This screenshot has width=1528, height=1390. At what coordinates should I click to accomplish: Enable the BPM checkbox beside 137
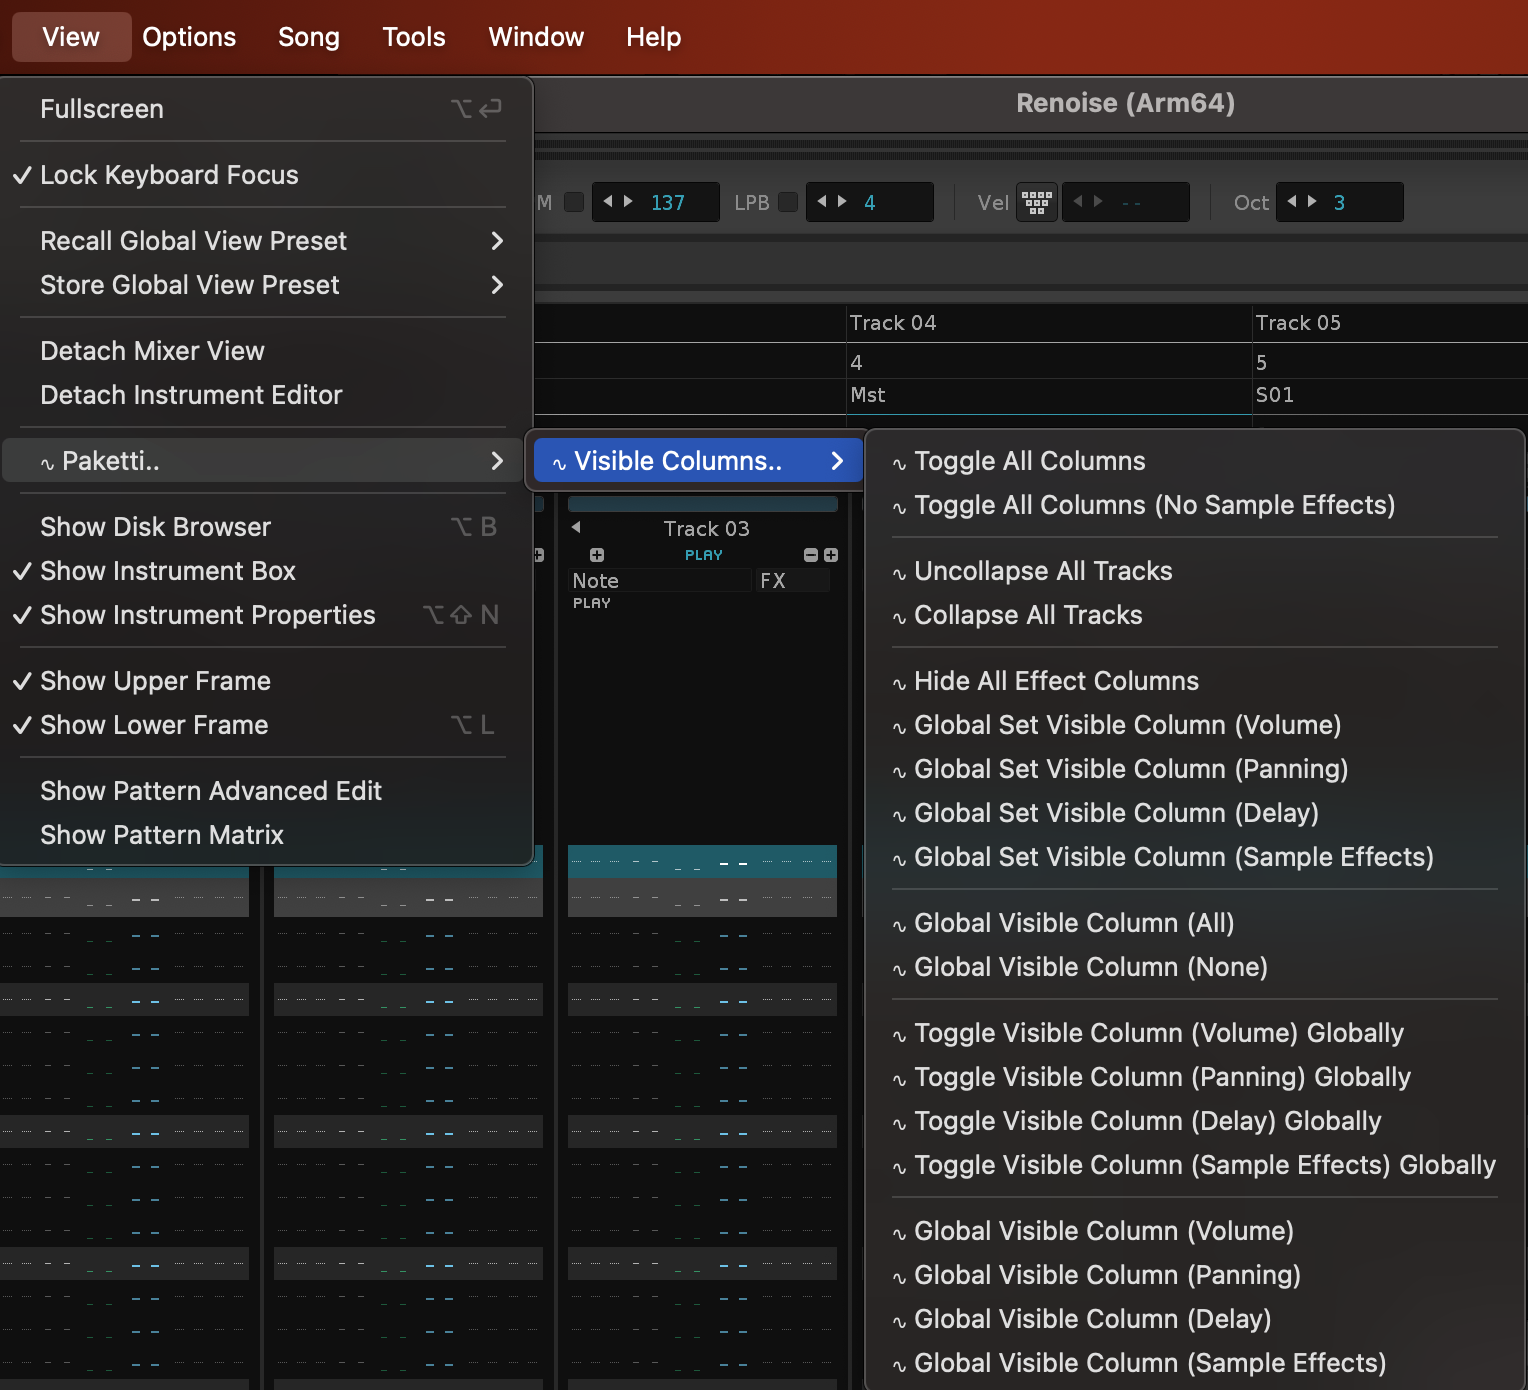574,202
